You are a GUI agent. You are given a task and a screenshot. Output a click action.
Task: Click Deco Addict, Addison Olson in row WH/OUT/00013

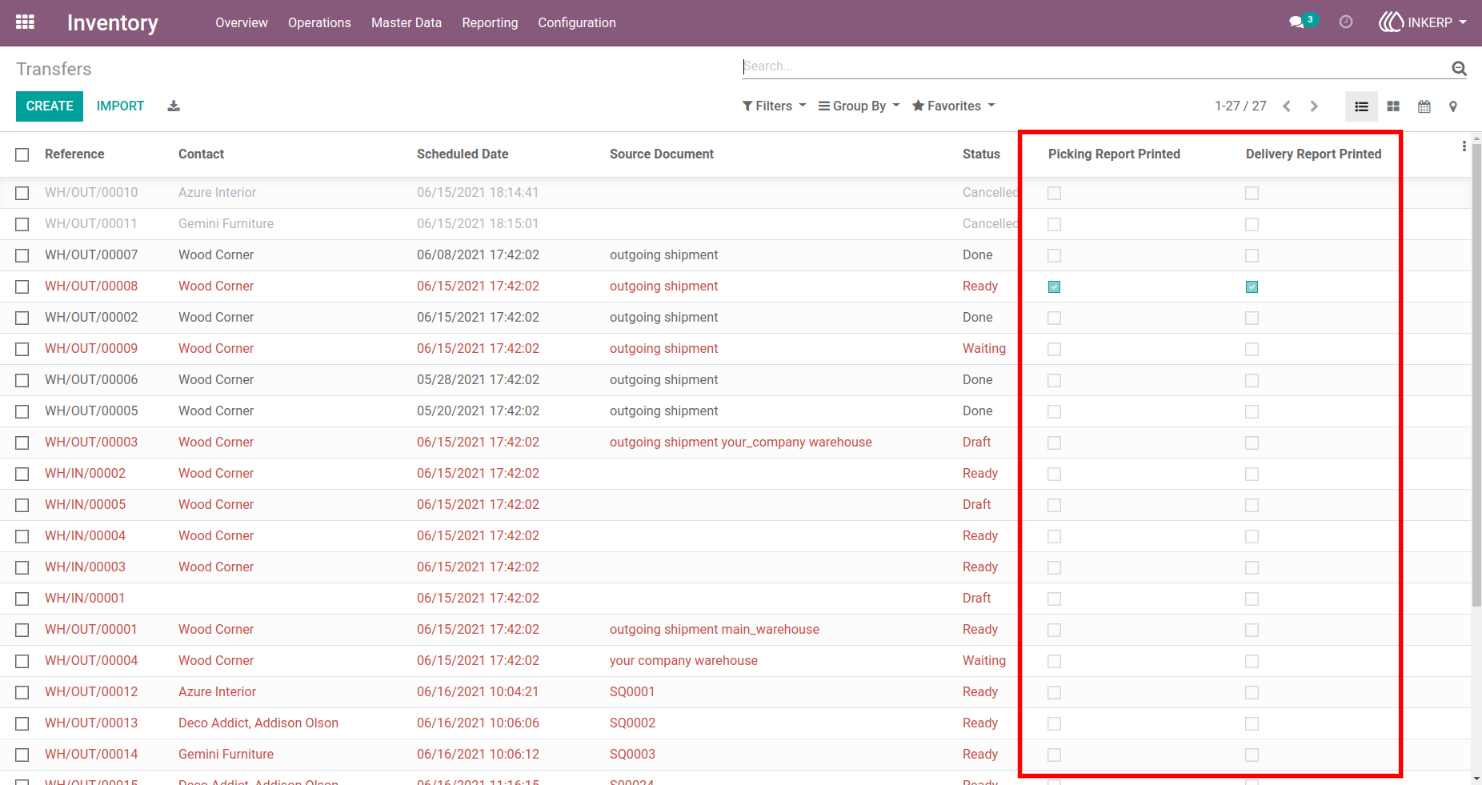tap(258, 723)
